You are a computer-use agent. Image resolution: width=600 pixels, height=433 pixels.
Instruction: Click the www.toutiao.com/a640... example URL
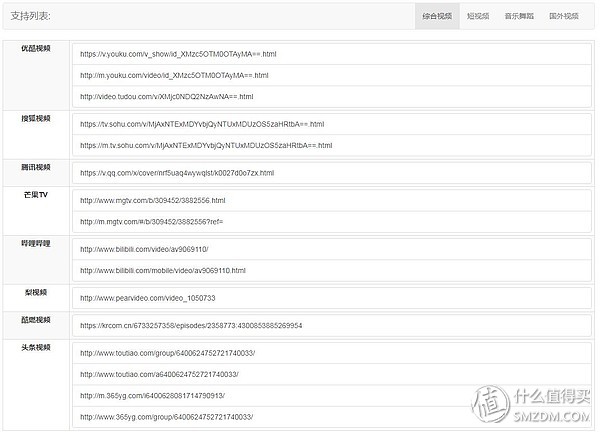pos(159,374)
